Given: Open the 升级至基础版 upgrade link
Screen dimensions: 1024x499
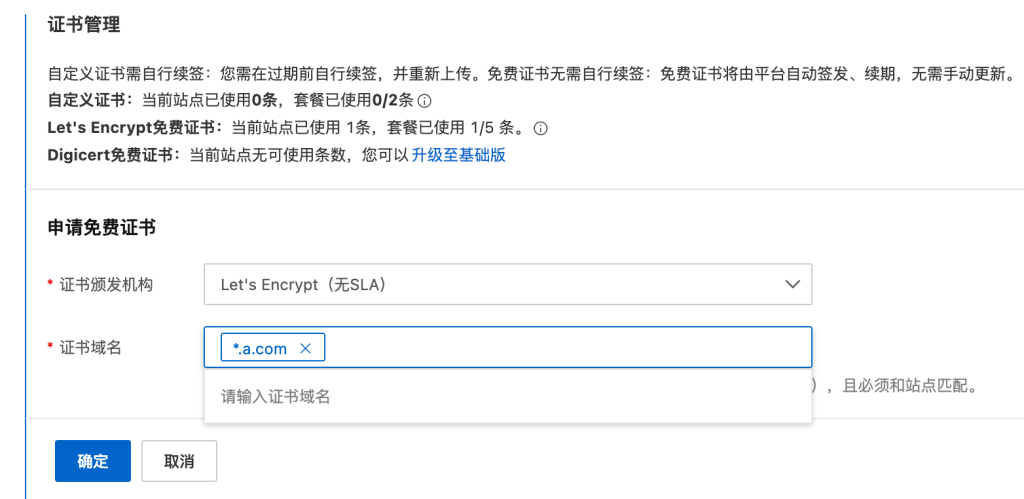Looking at the screenshot, I should coord(458,155).
